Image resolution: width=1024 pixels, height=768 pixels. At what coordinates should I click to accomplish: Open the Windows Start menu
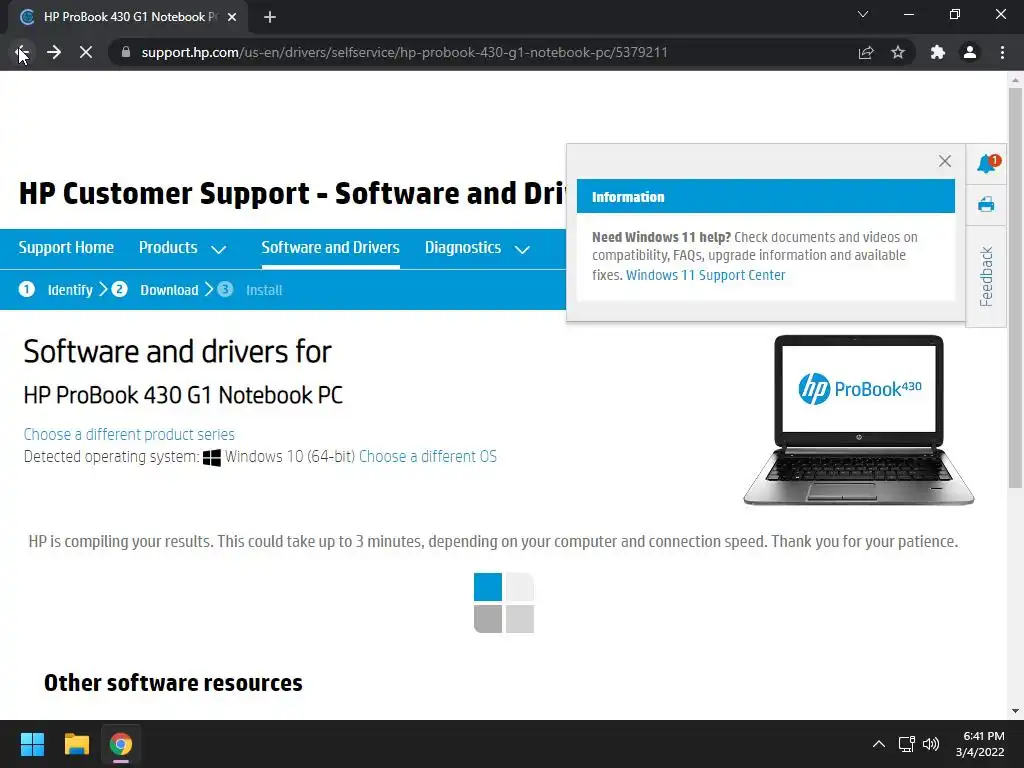click(32, 744)
